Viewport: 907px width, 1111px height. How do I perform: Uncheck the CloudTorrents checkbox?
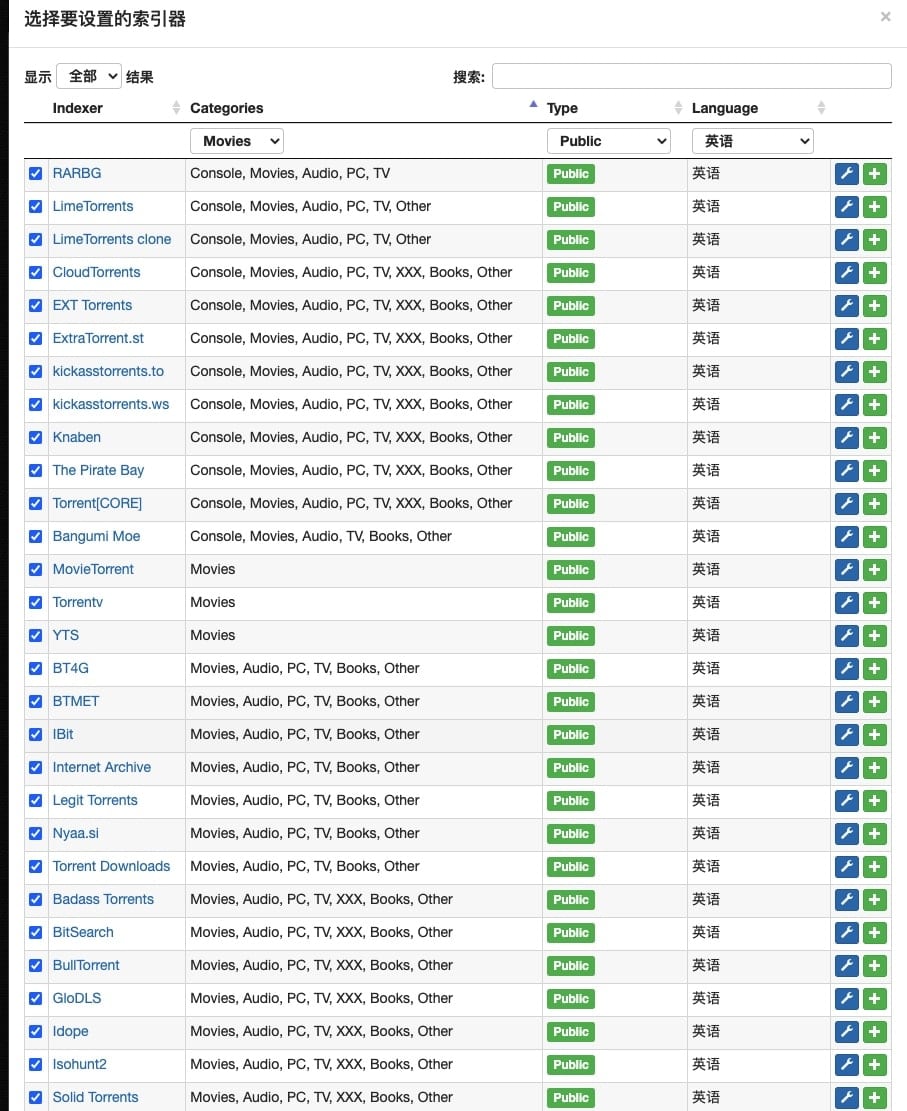(35, 272)
